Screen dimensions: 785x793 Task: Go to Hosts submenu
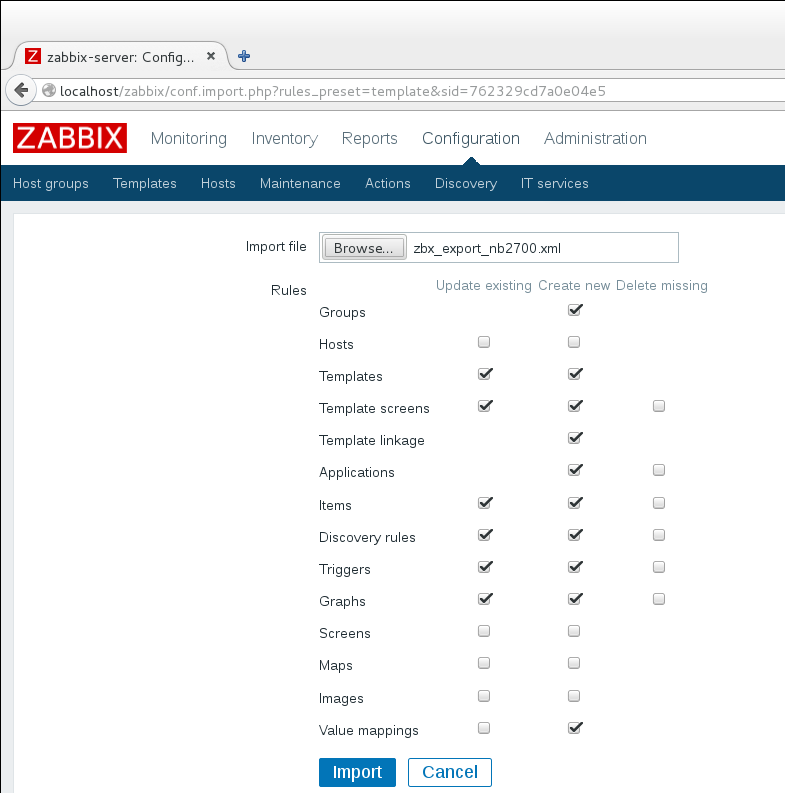[x=218, y=183]
